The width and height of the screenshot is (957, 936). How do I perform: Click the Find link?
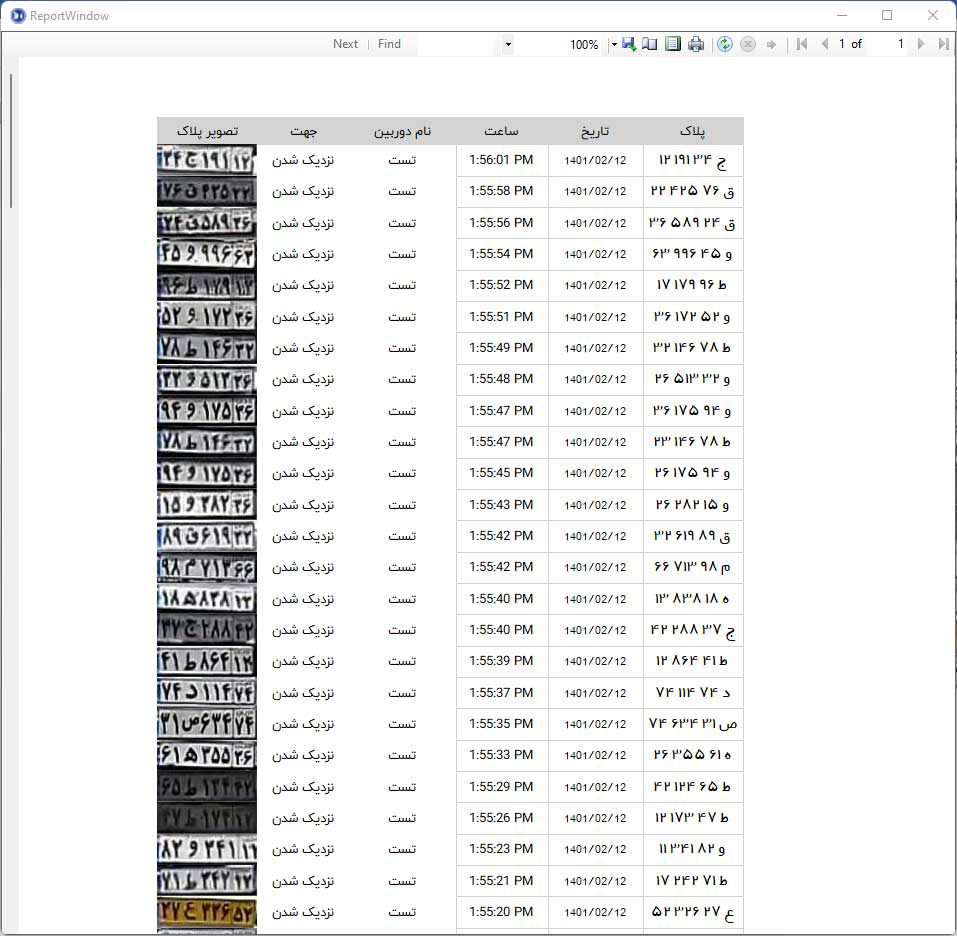pyautogui.click(x=389, y=44)
